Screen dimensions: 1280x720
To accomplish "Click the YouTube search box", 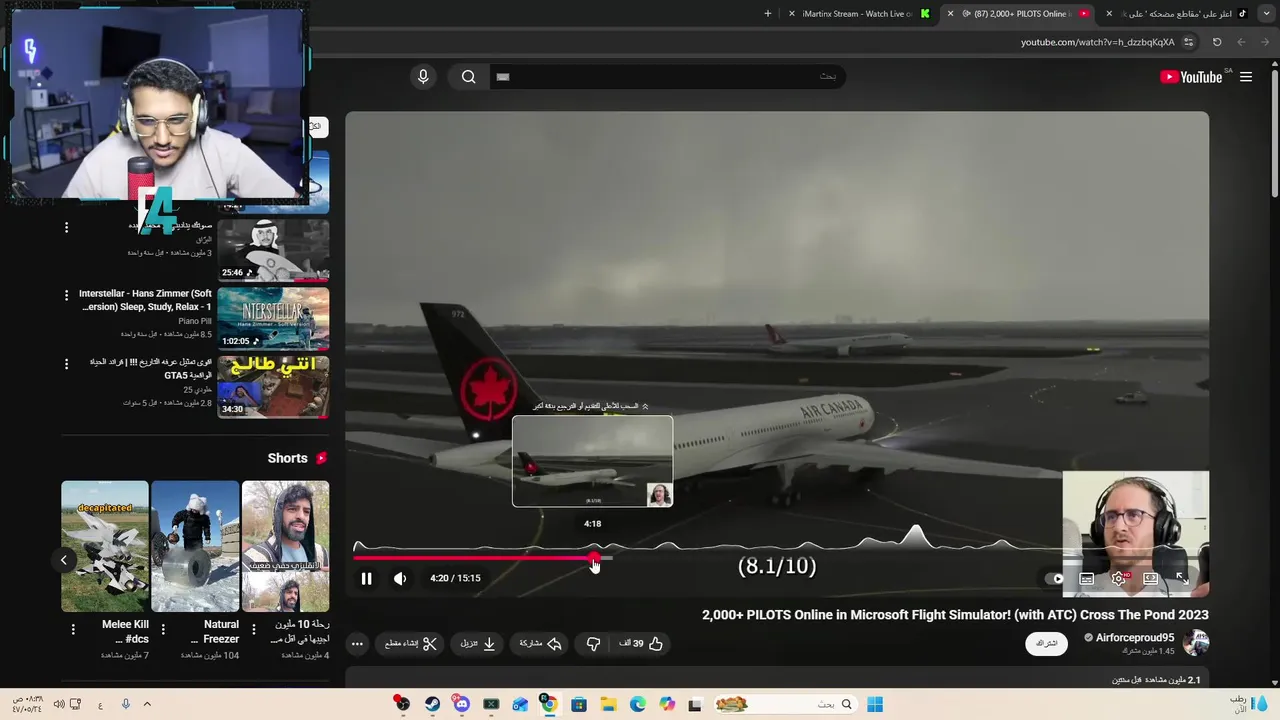I will coord(667,77).
